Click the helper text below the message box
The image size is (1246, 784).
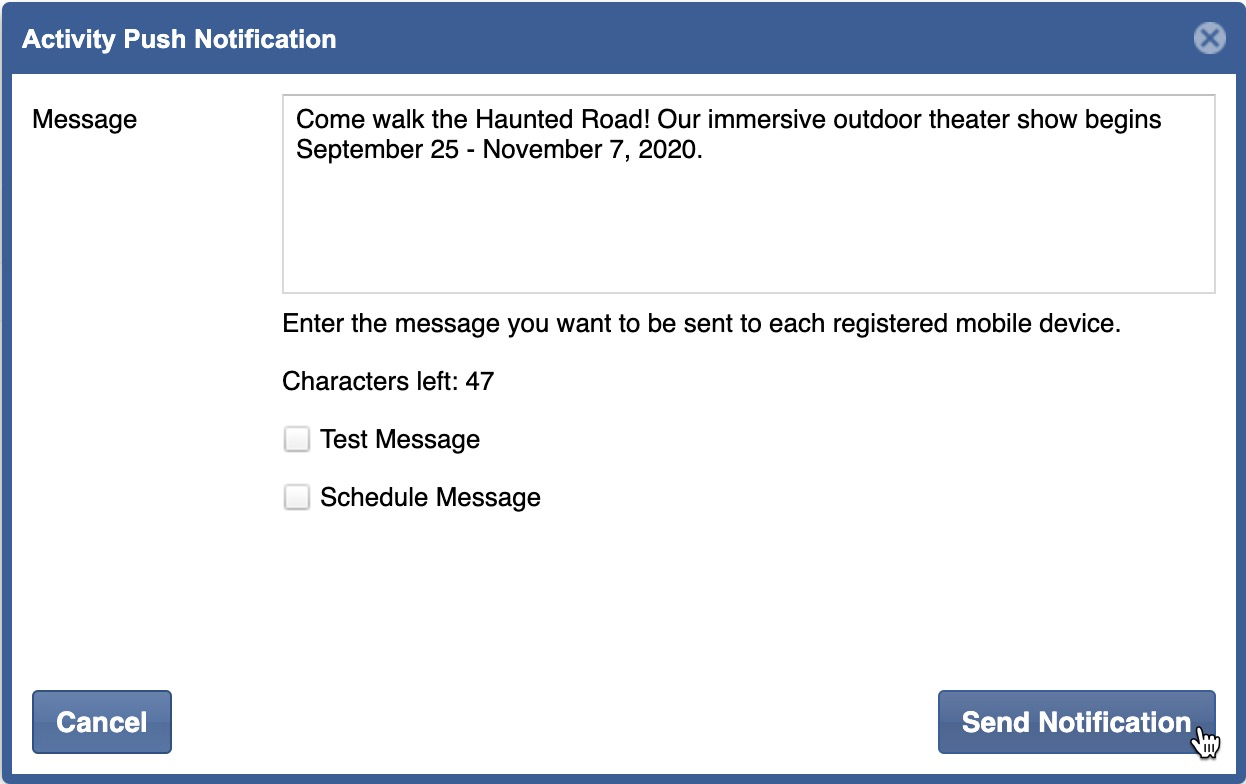click(701, 324)
